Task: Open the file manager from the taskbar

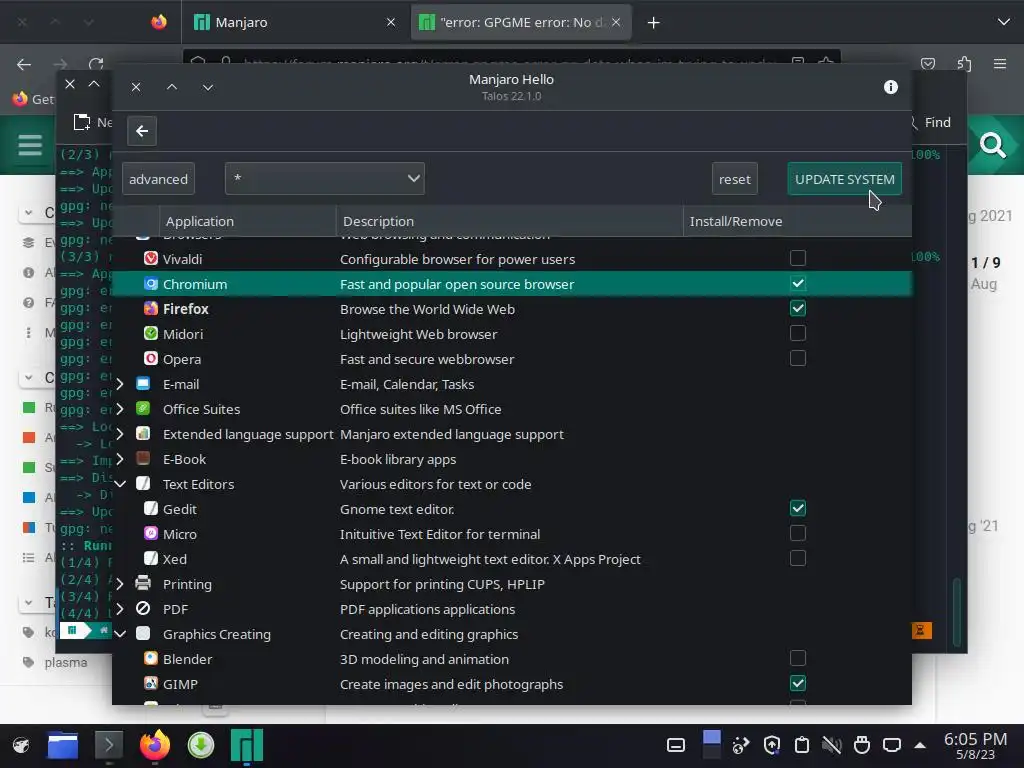Action: click(x=63, y=745)
